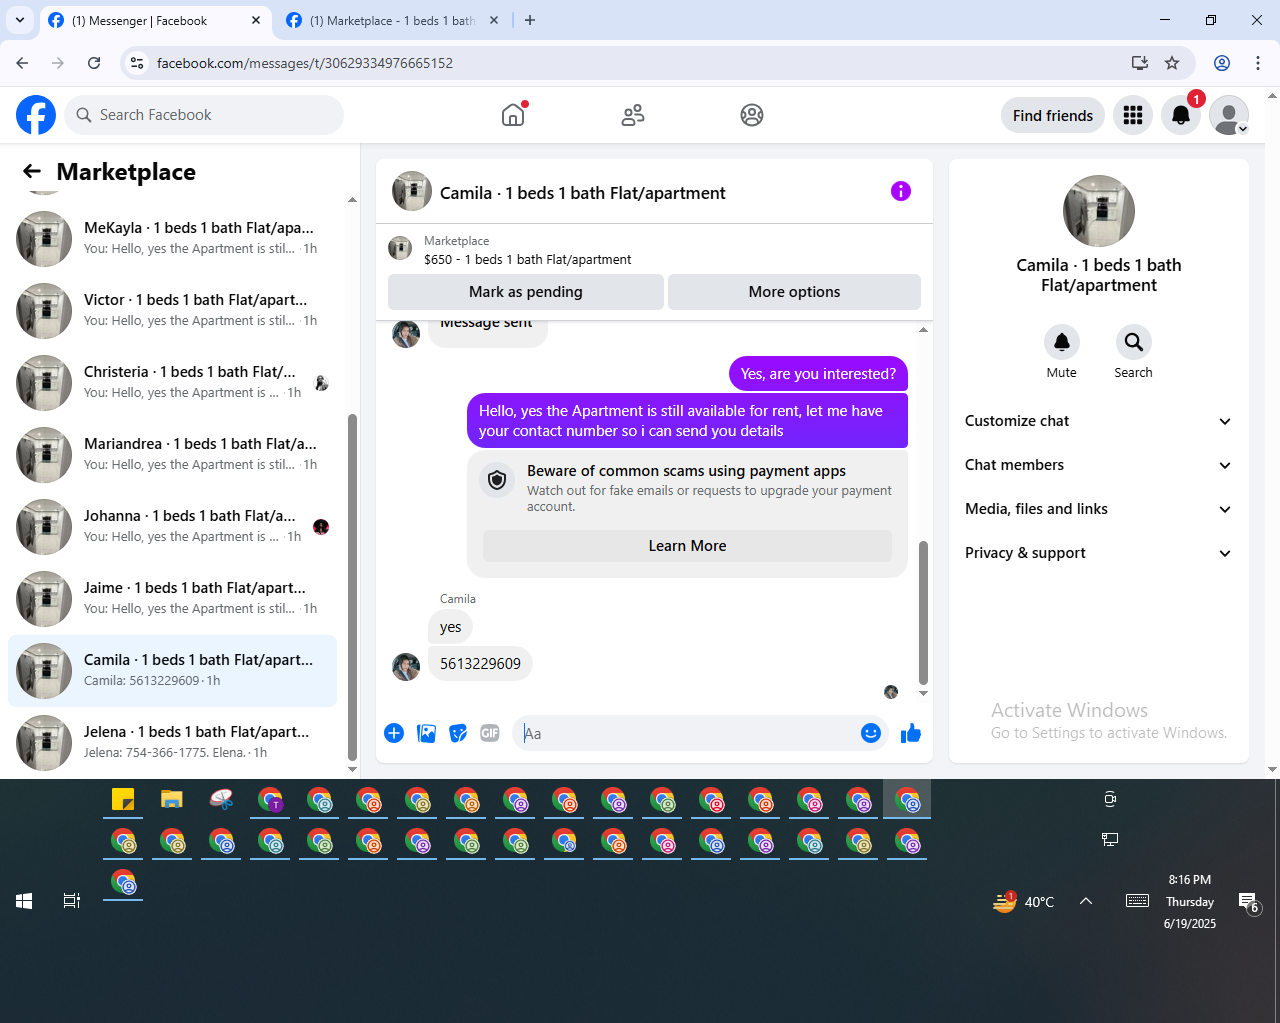Expand Media, files and links section
Screen dimensions: 1280x1023
click(x=1099, y=509)
